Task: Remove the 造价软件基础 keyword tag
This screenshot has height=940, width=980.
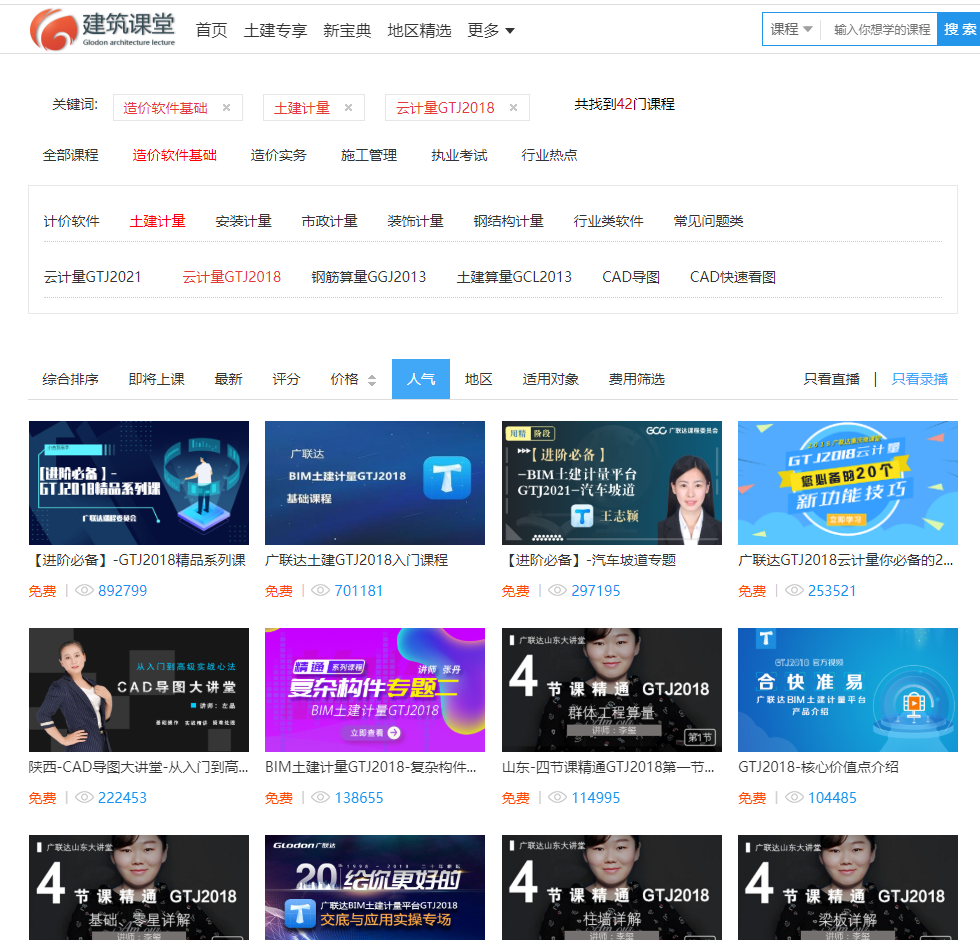Action: [226, 108]
